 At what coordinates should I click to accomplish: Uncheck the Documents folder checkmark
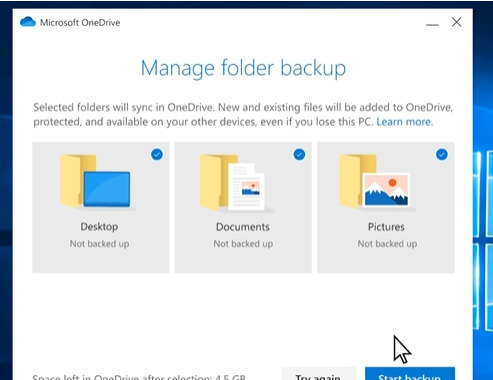tap(299, 154)
